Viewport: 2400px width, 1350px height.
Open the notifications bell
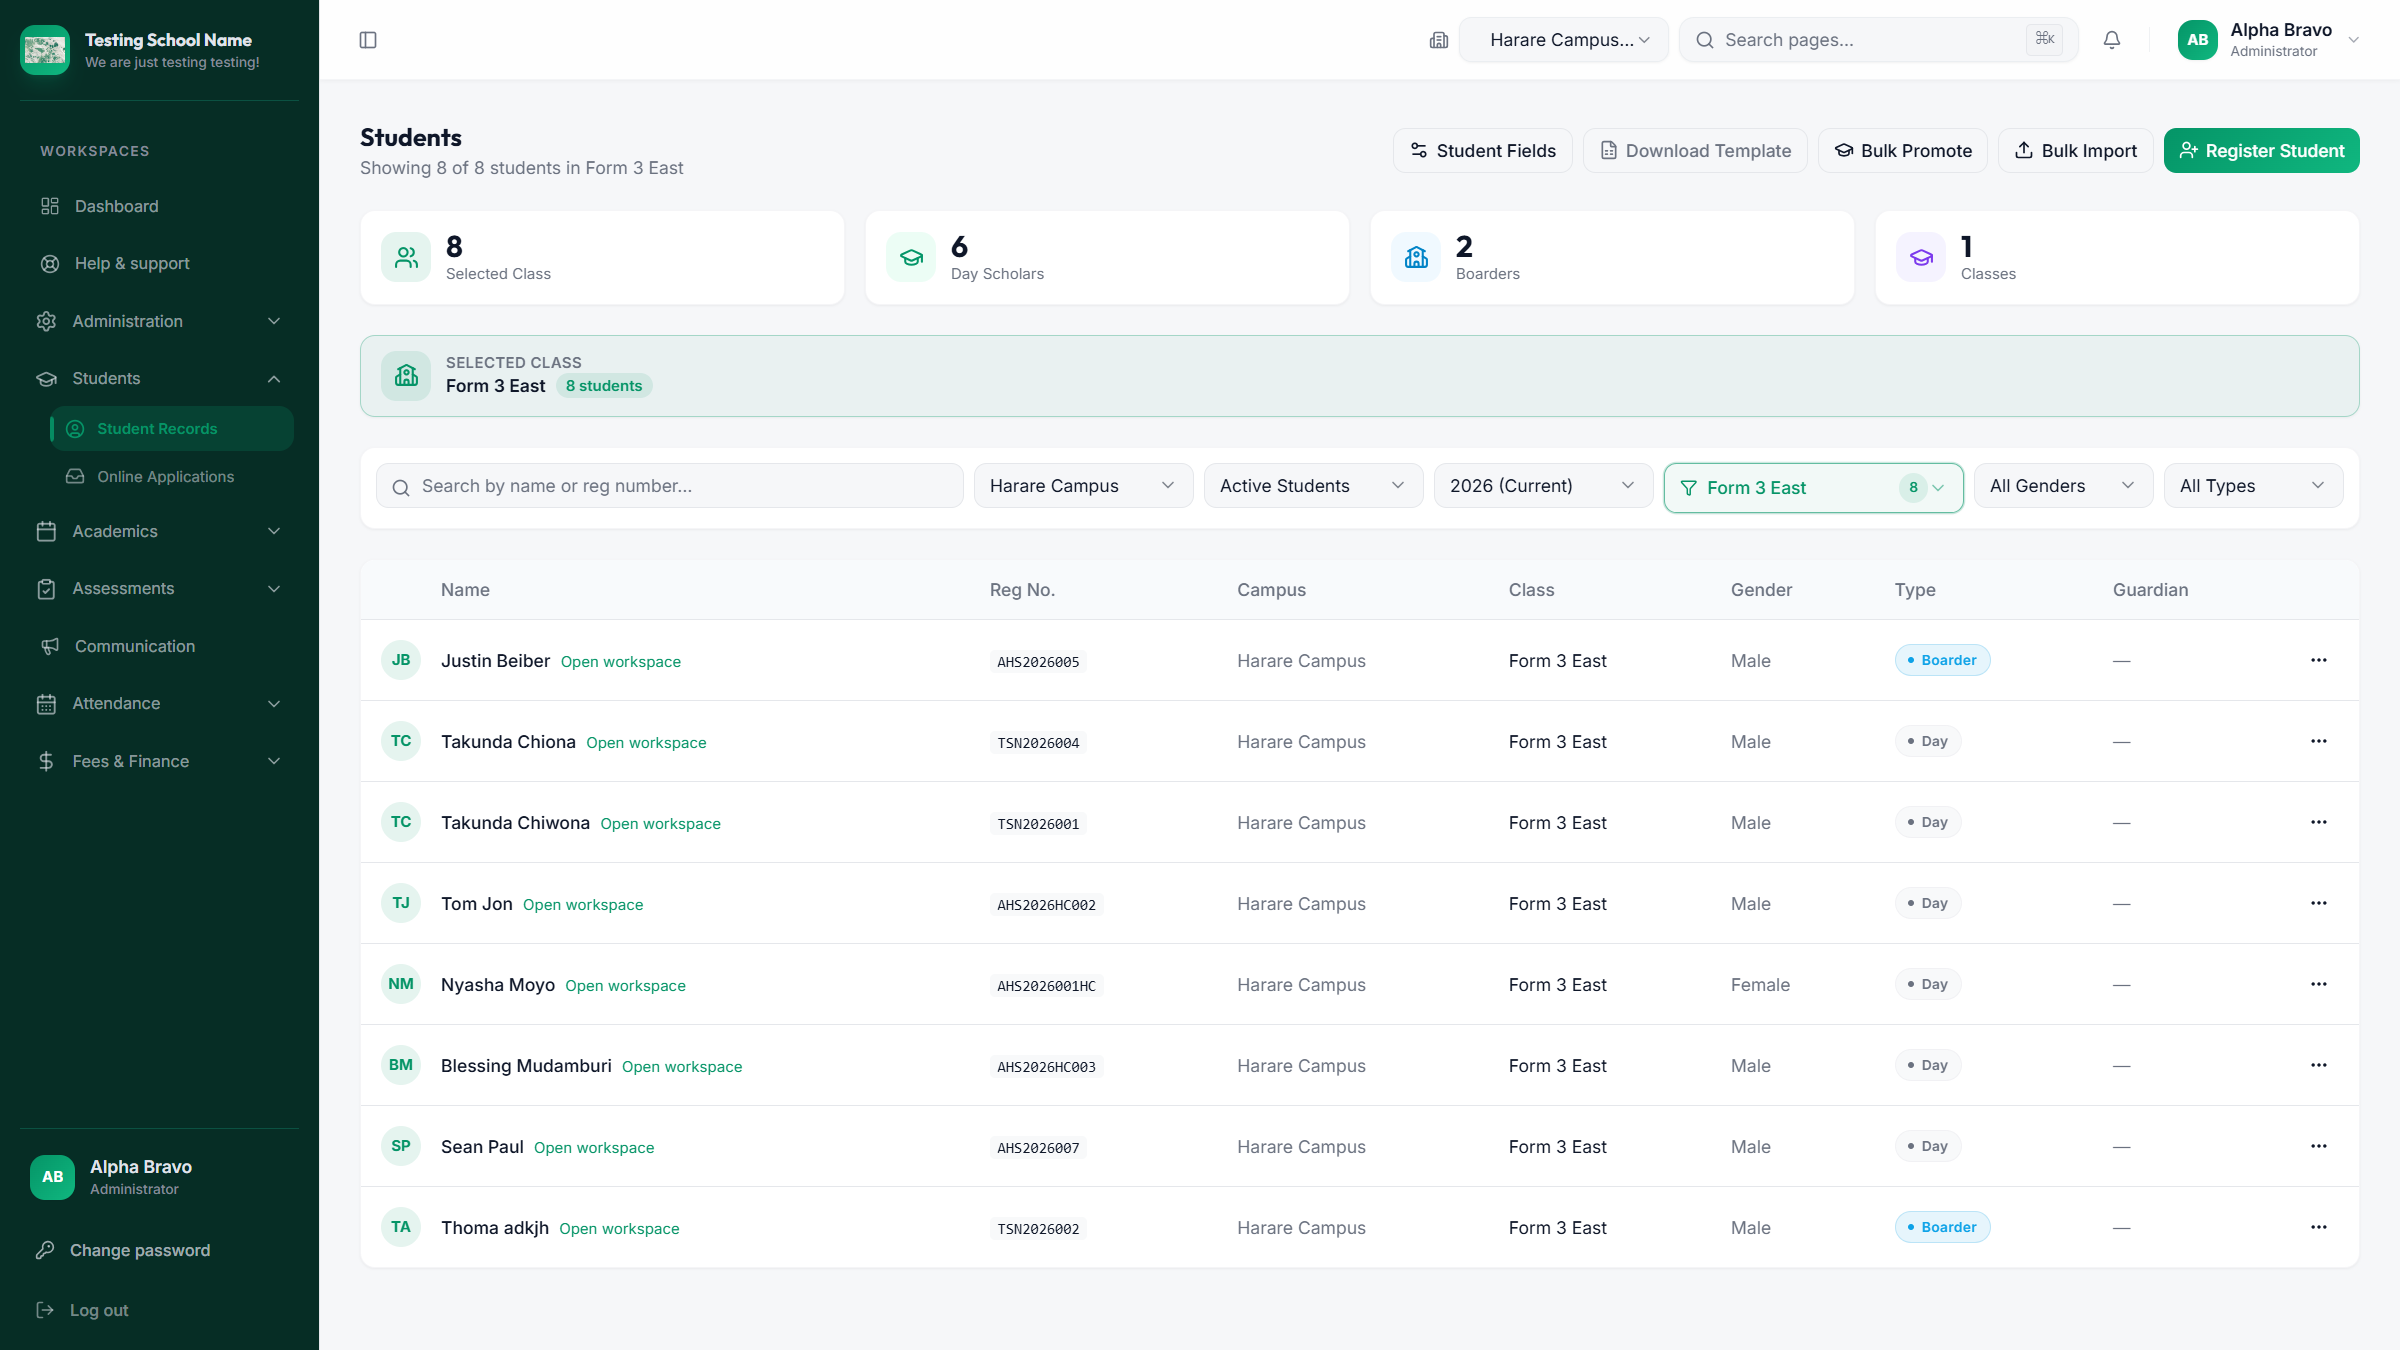[2112, 40]
